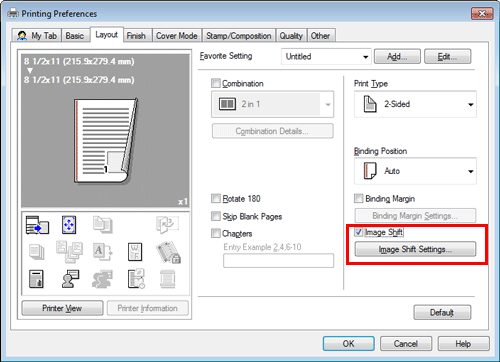500x362 pixels.
Task: Toggle the Rotate 180 checkbox
Action: 216,199
